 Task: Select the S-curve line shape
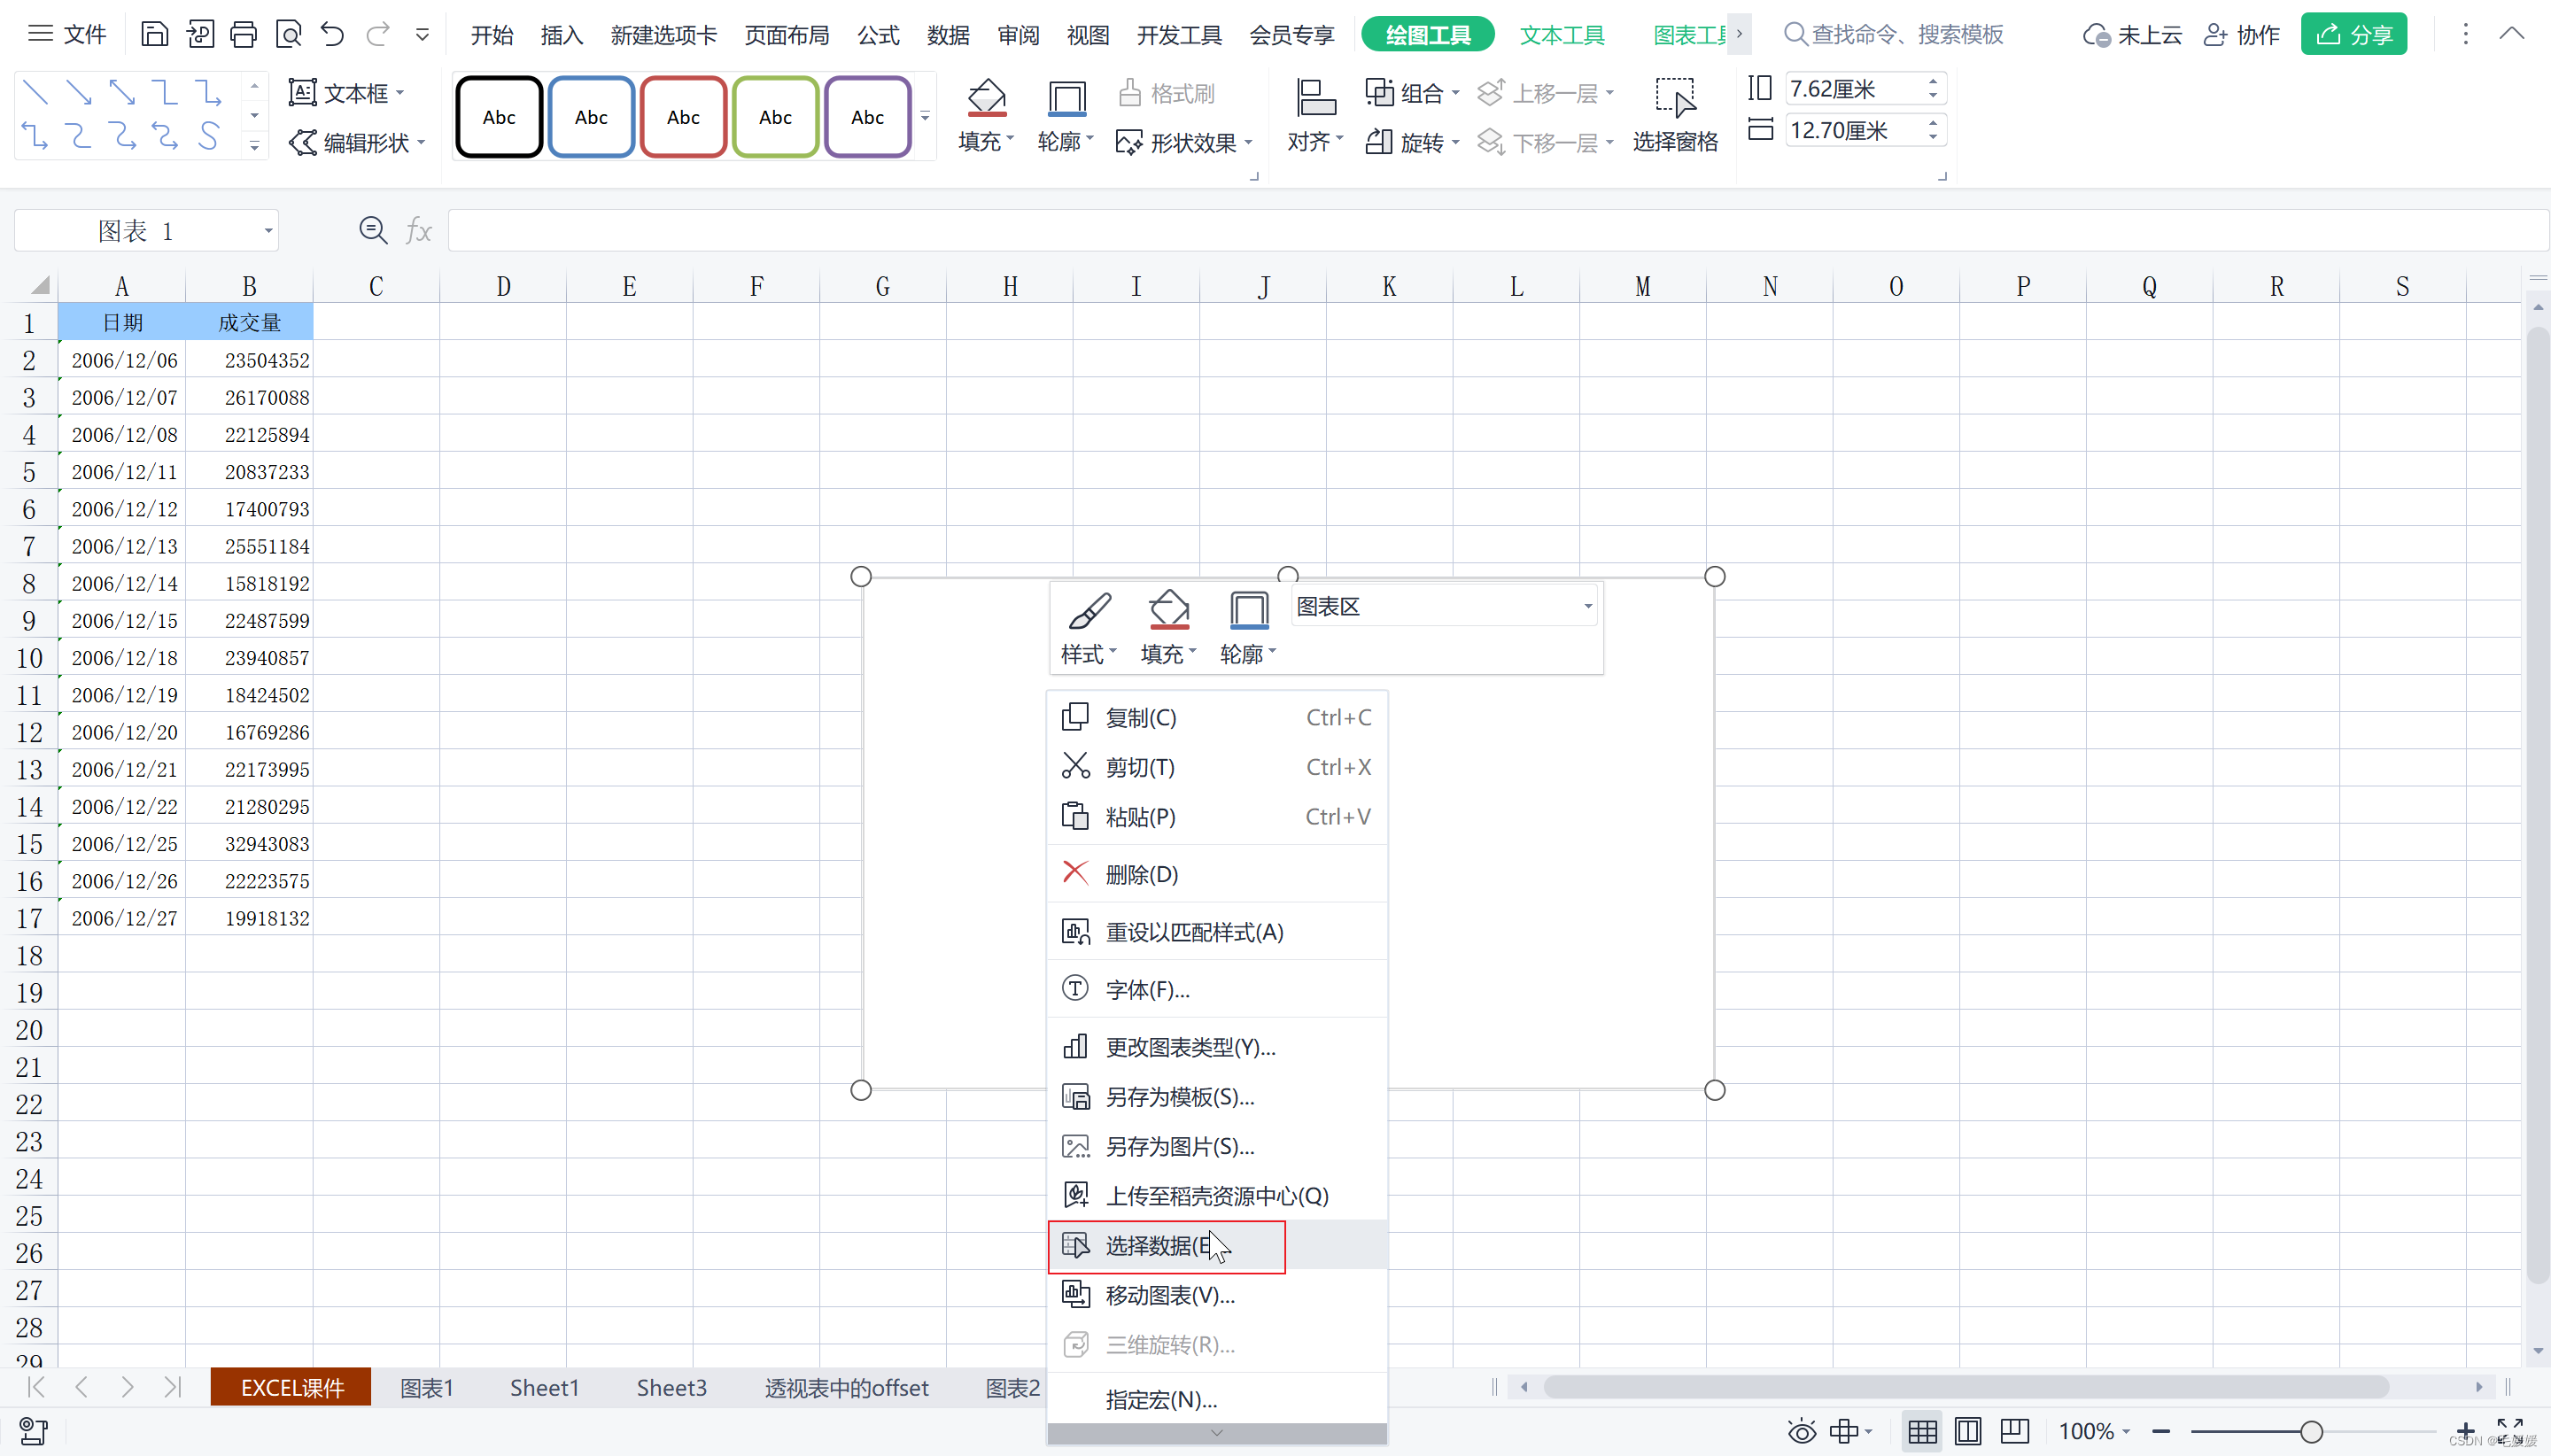click(x=208, y=135)
